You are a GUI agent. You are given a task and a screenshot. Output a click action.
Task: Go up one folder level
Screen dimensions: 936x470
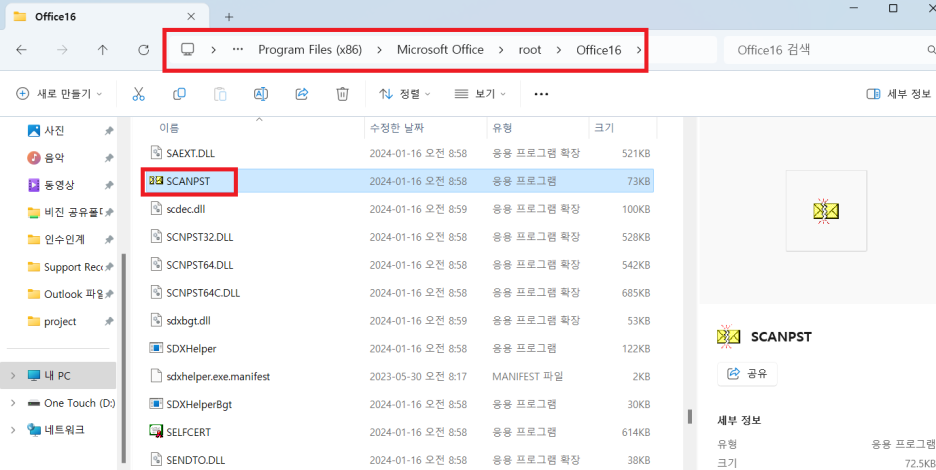coord(103,50)
